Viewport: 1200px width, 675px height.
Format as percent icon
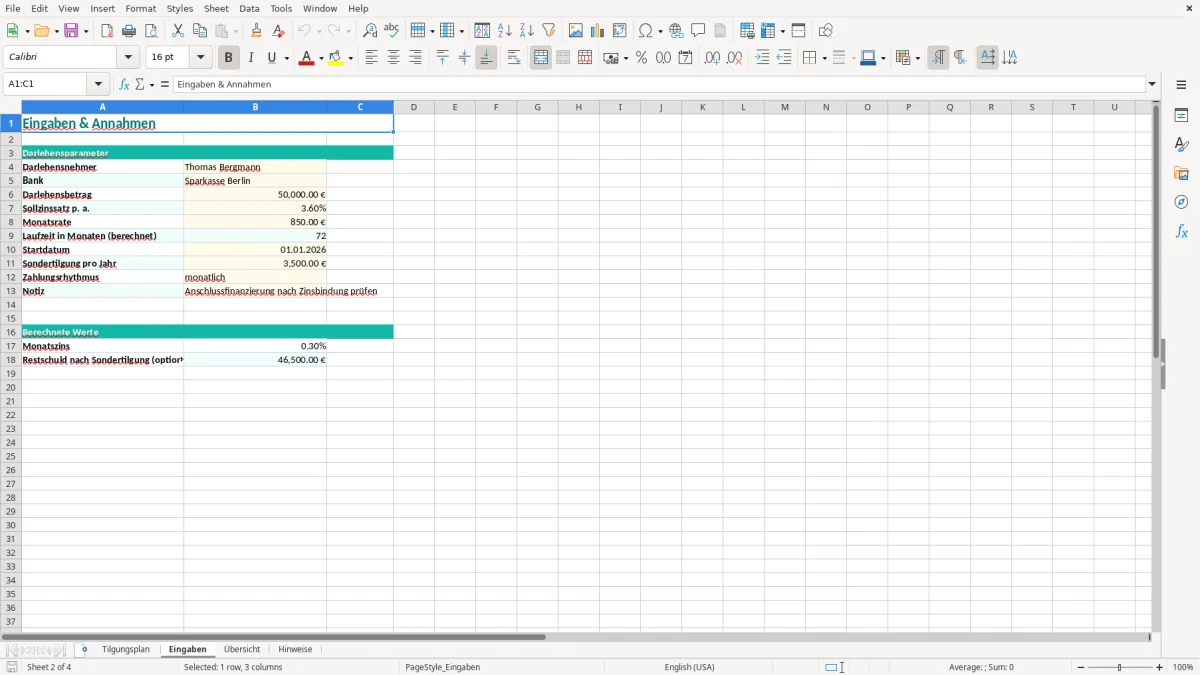(x=641, y=58)
